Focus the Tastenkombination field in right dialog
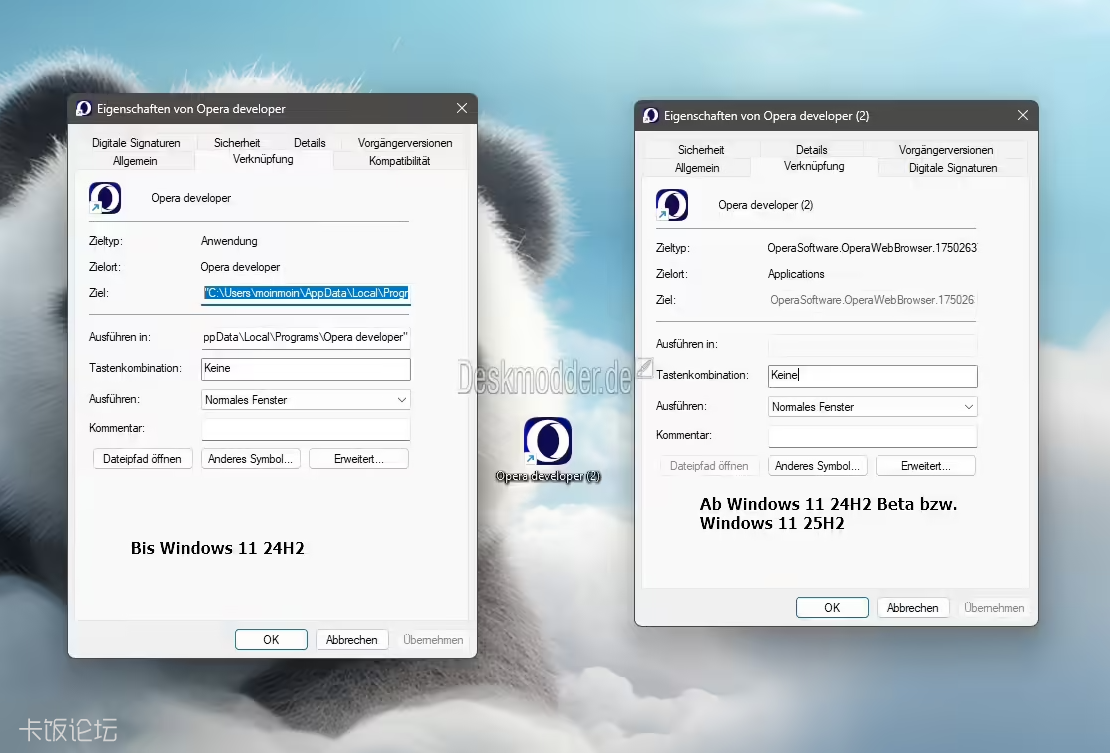Viewport: 1110px width, 753px height. [x=873, y=375]
